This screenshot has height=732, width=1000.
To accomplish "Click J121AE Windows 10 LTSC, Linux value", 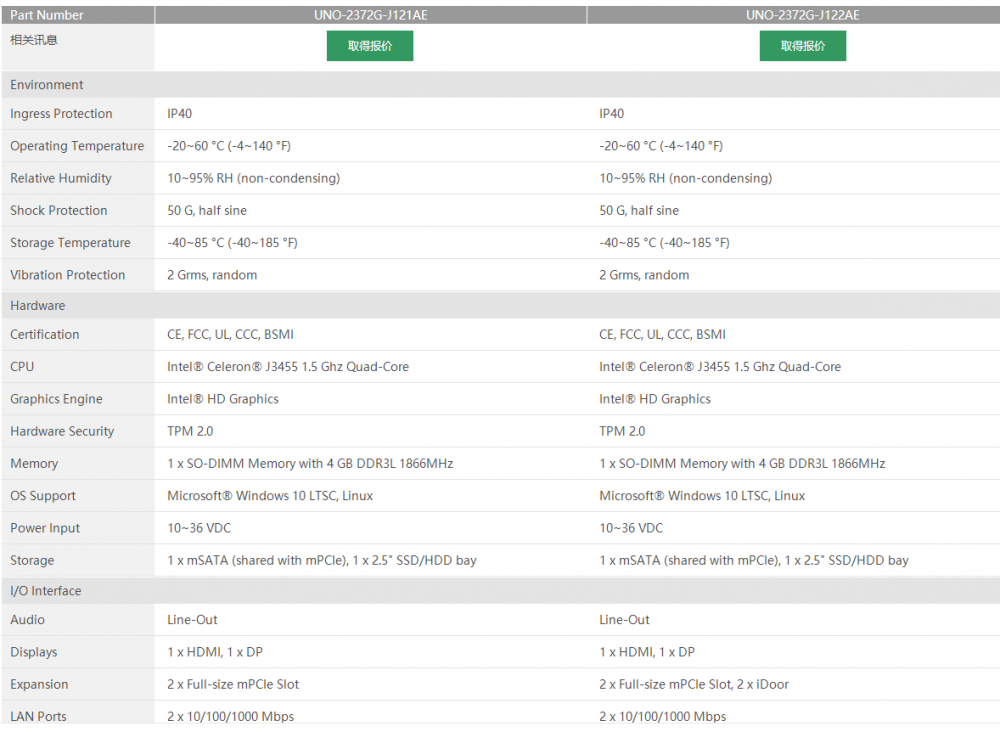I will click(270, 495).
